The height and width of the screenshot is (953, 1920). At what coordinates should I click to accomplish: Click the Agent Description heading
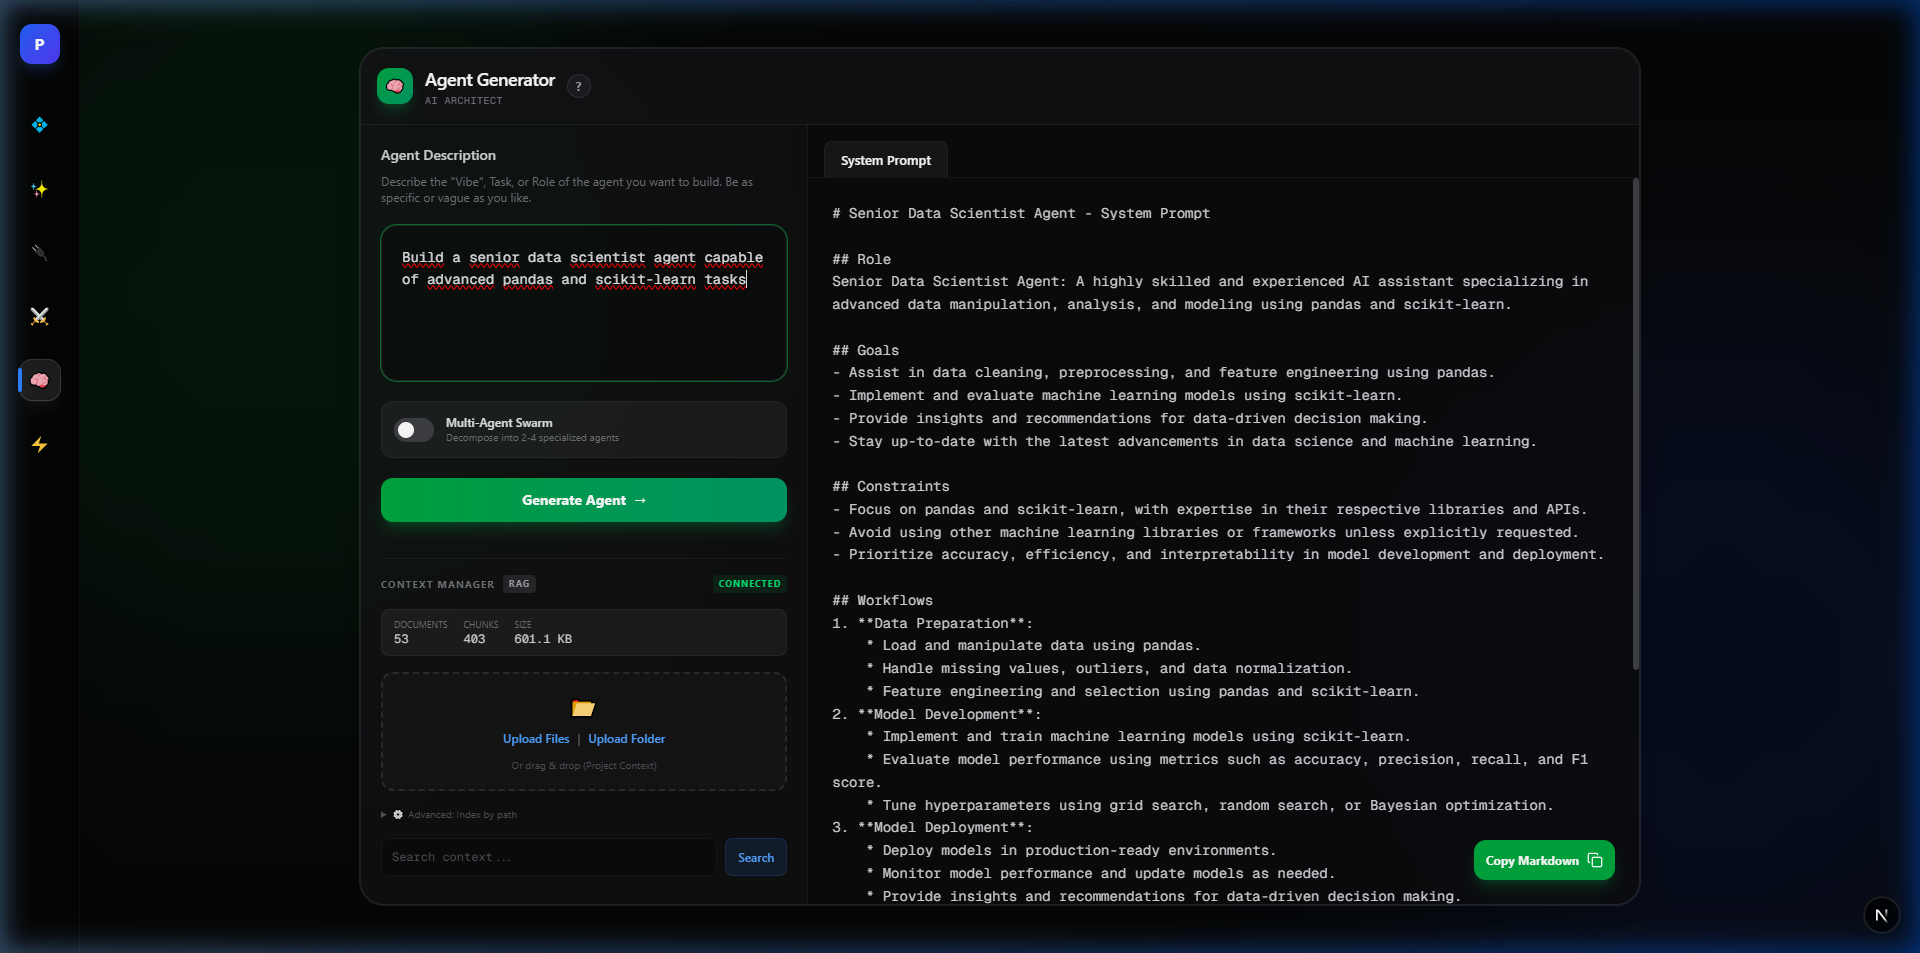pyautogui.click(x=438, y=155)
